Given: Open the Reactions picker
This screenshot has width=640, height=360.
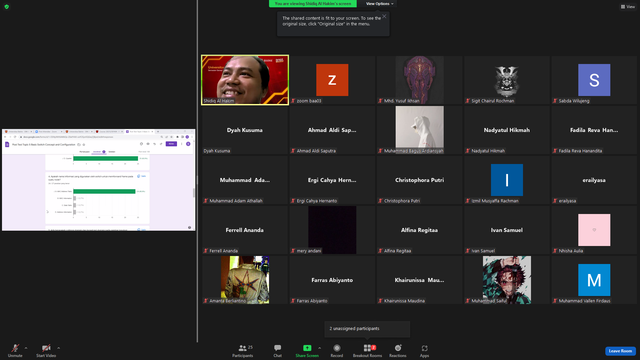Looking at the screenshot, I should pos(398,350).
